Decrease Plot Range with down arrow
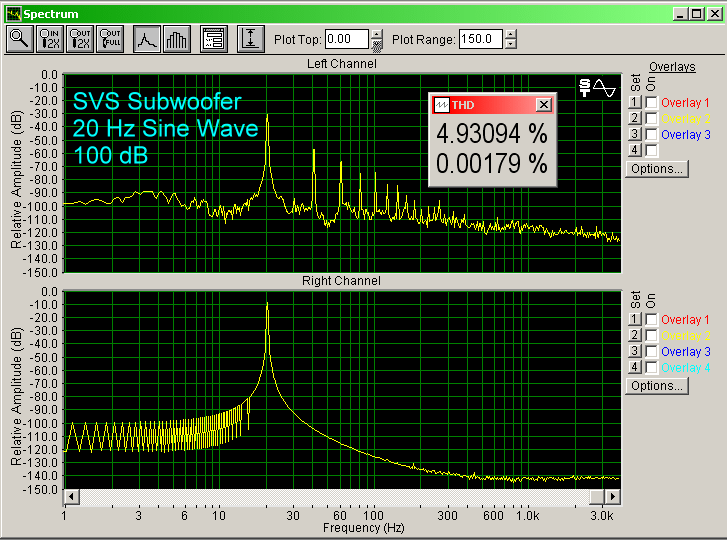 (511, 45)
